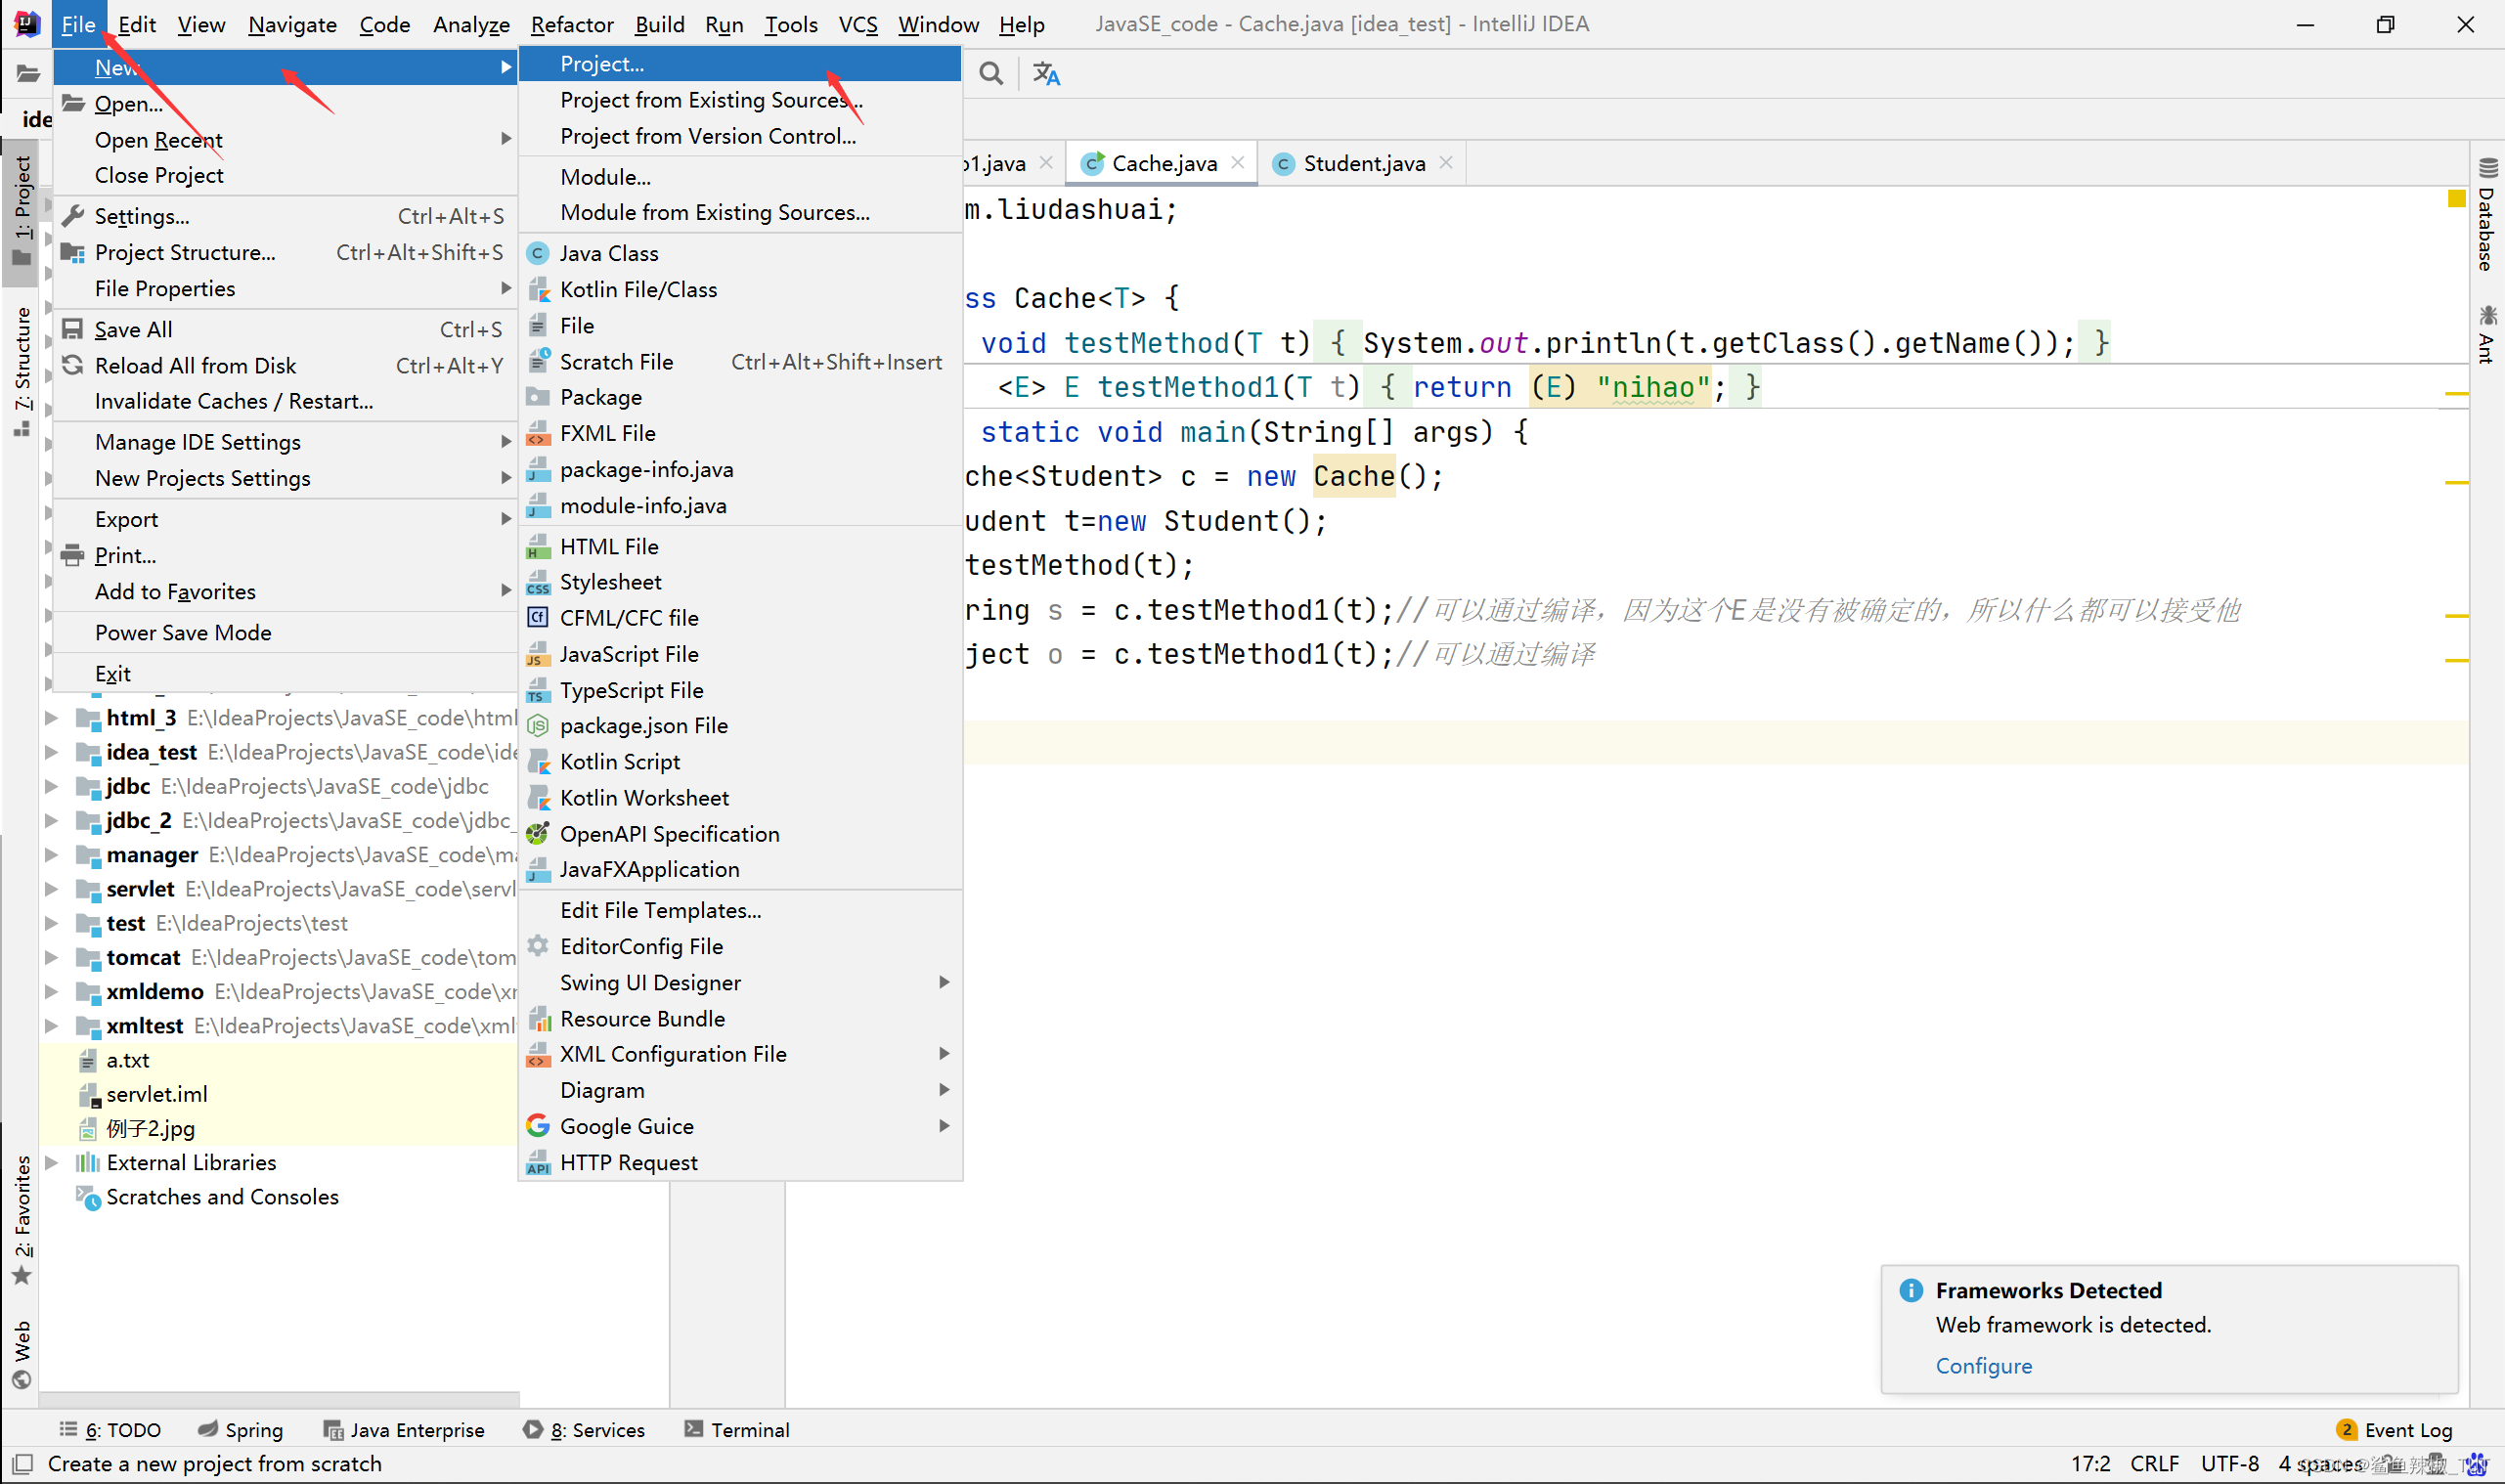The image size is (2505, 1484).
Task: Toggle Power Save Mode
Action: [x=183, y=632]
